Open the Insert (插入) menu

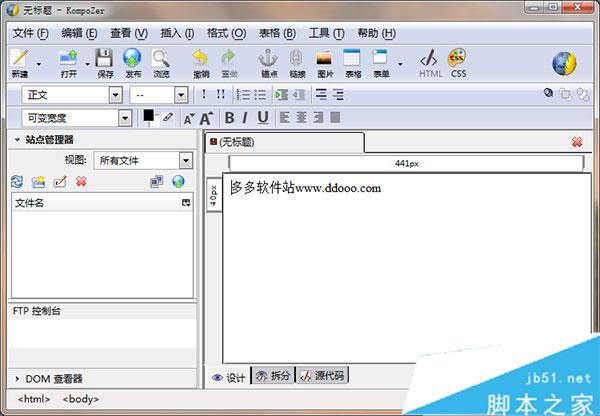[177, 33]
